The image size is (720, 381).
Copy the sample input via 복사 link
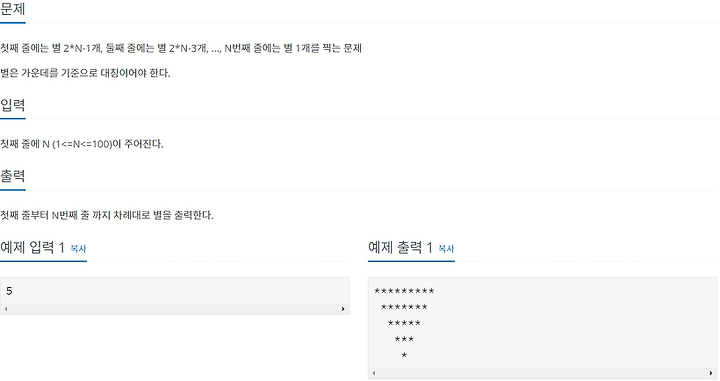pos(79,248)
